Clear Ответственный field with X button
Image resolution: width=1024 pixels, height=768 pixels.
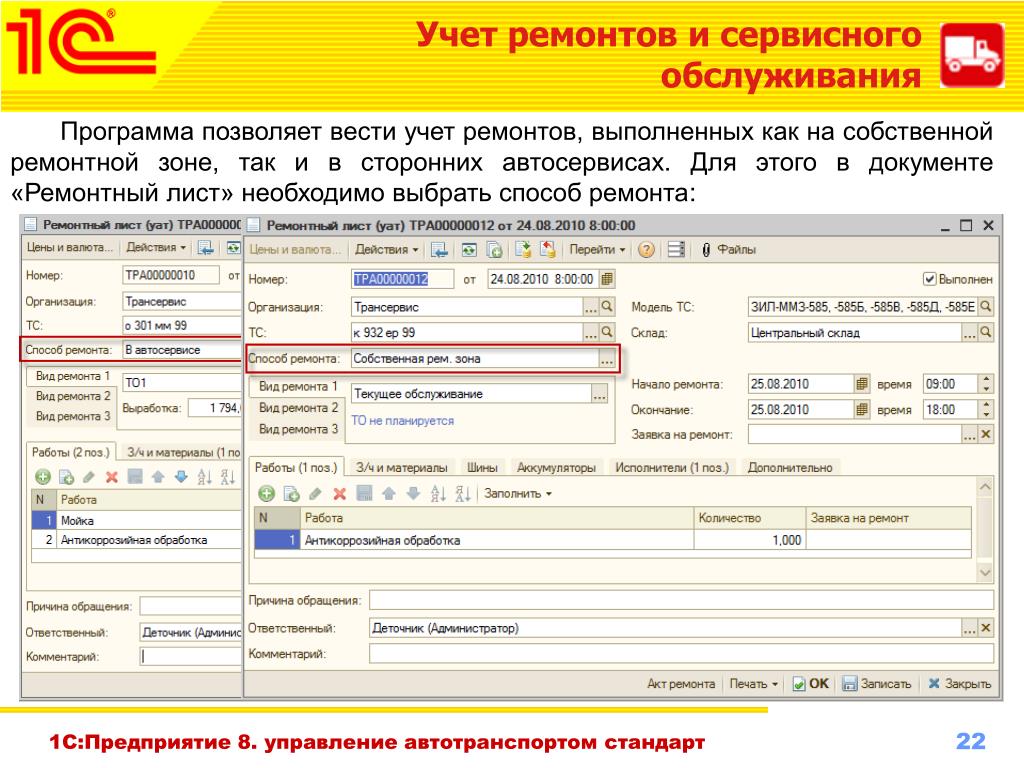(985, 628)
